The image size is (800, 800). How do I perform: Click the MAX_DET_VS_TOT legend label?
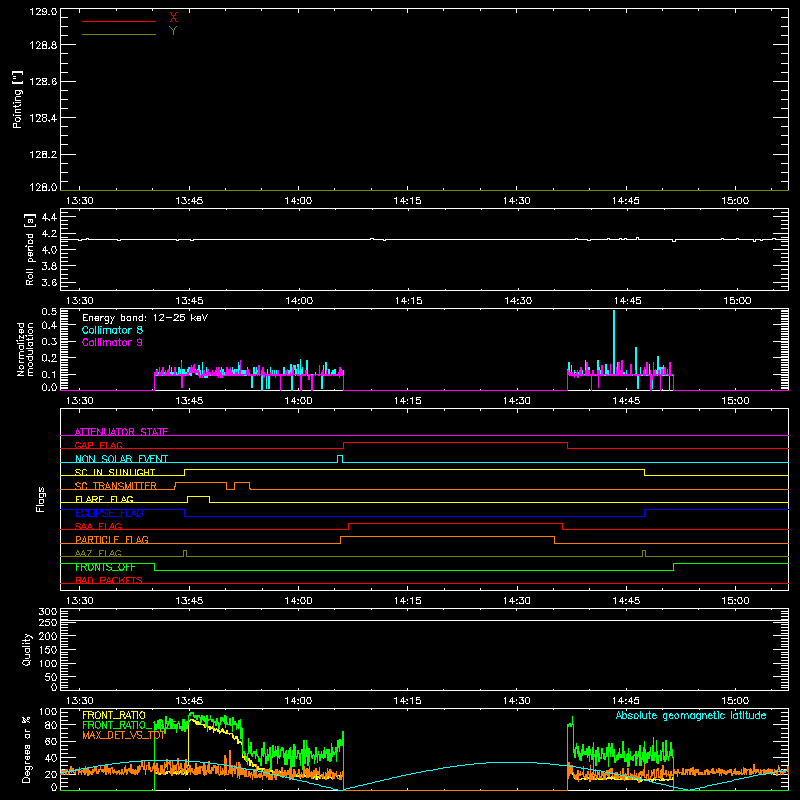(x=123, y=735)
